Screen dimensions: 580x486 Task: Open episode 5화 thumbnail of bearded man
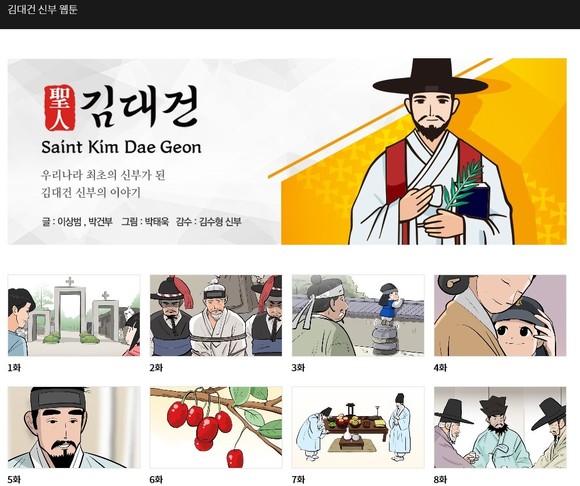click(74, 428)
